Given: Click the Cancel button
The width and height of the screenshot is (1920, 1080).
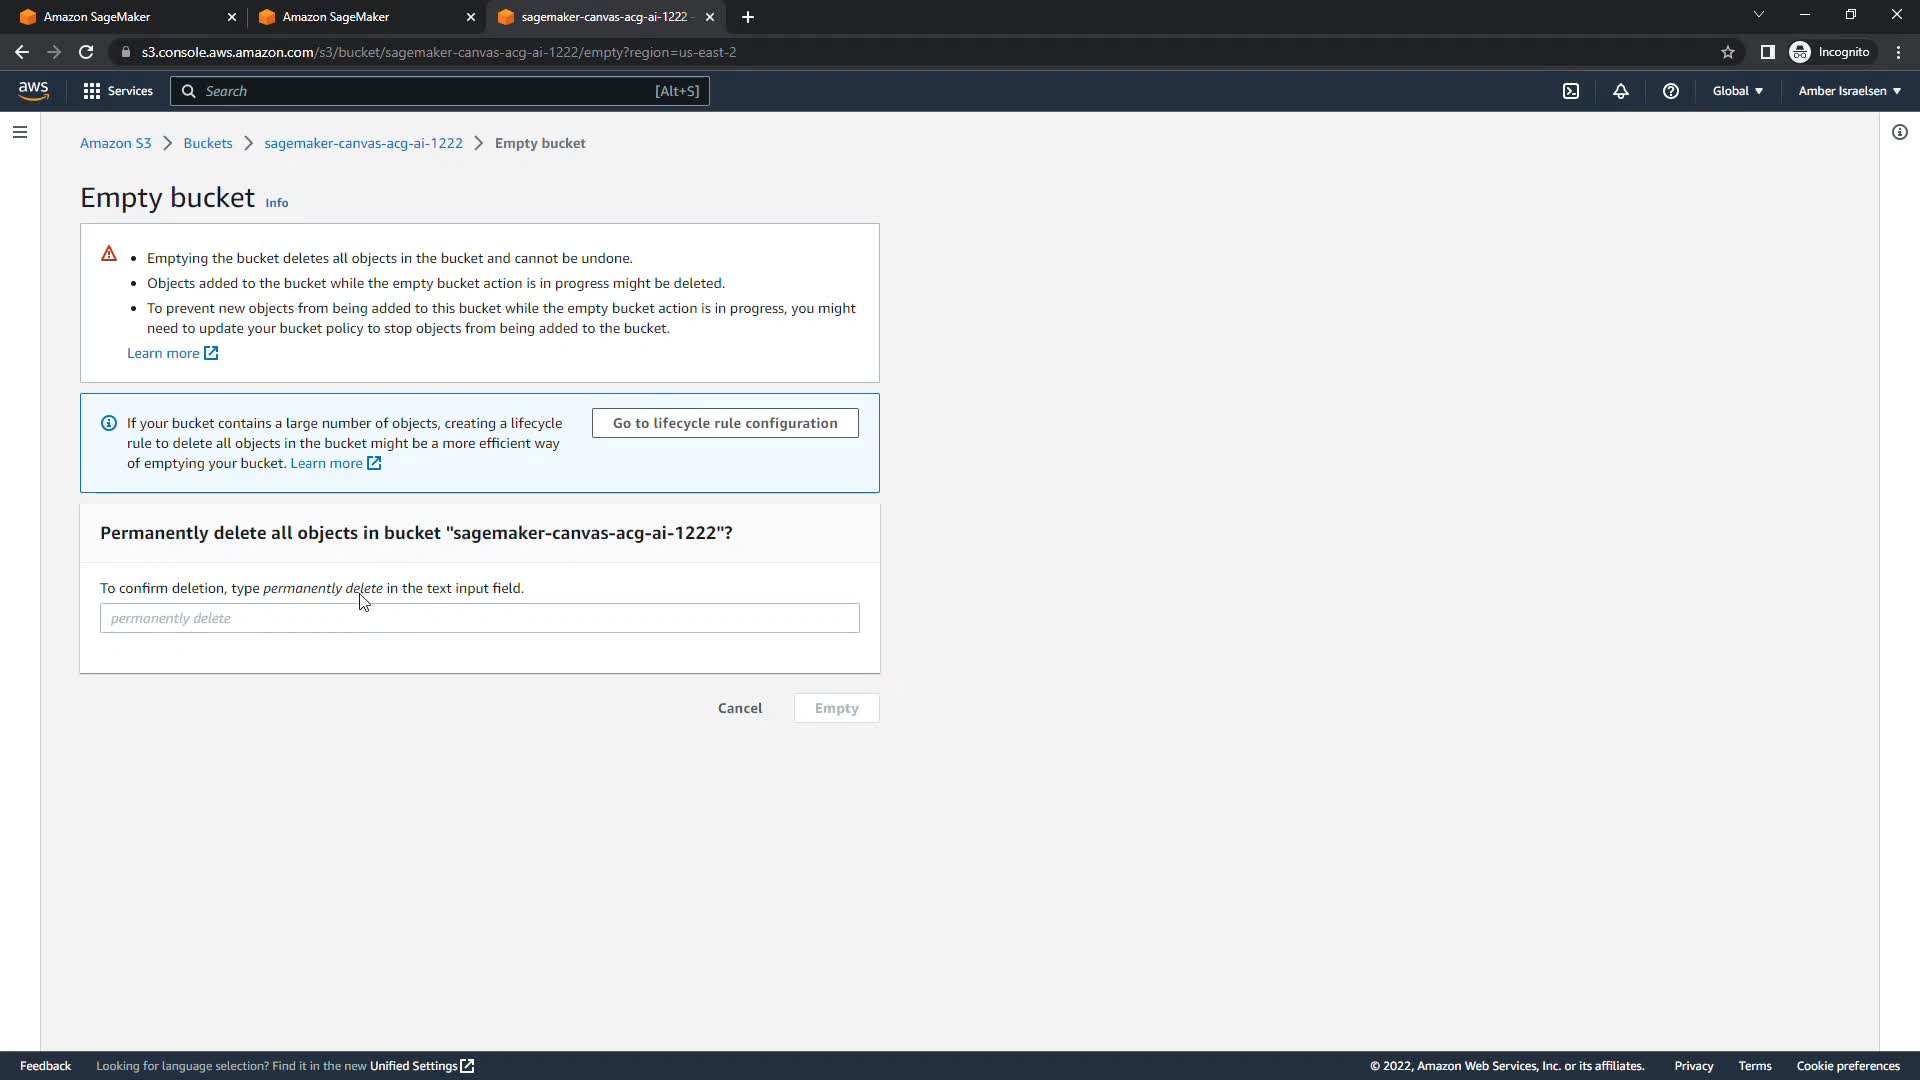Looking at the screenshot, I should tap(739, 708).
